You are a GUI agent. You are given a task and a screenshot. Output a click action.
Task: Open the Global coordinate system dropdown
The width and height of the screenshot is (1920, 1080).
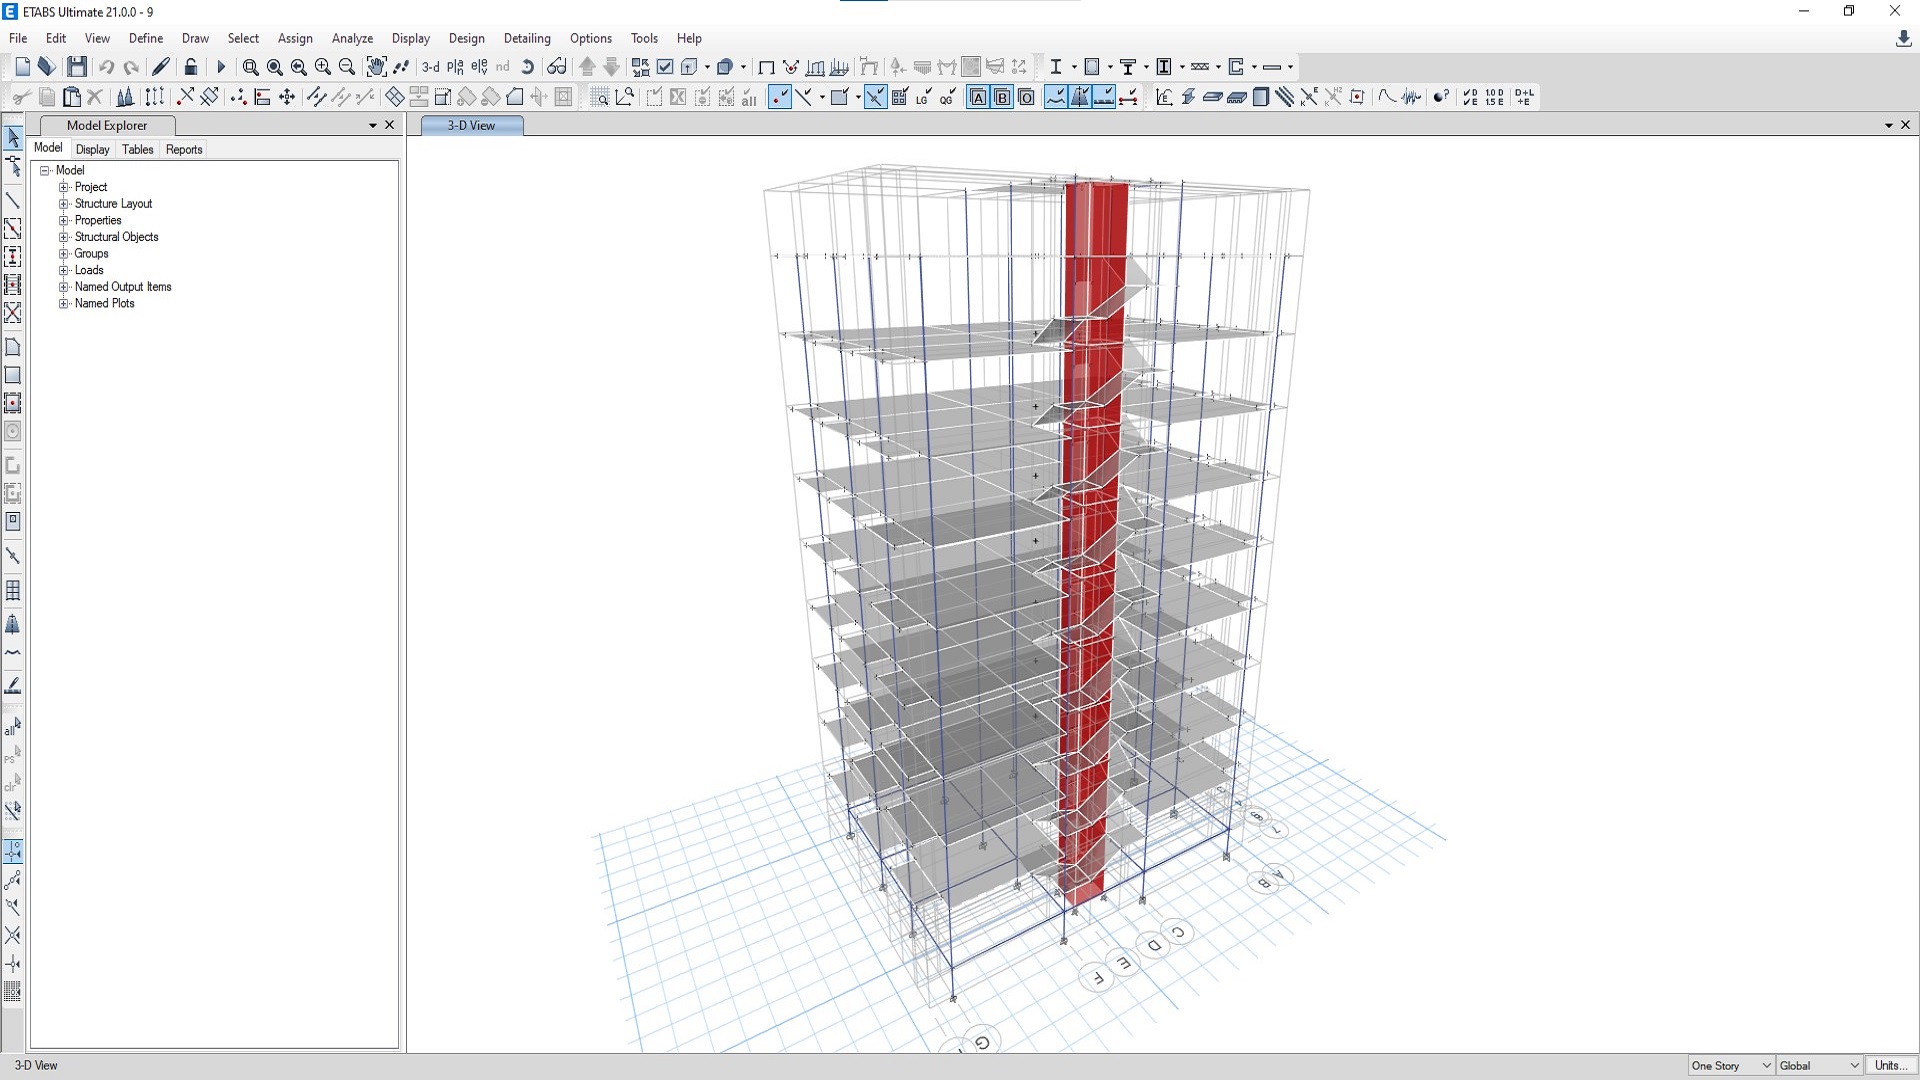(x=1819, y=1066)
